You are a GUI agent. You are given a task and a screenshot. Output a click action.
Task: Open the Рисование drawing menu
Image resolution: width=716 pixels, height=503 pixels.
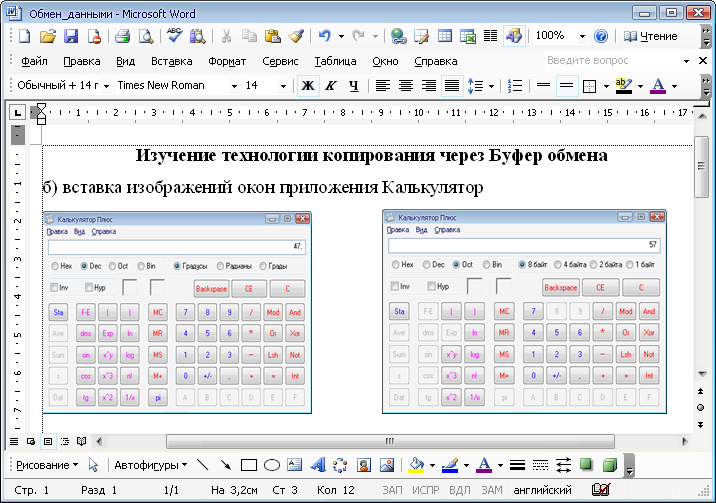[x=47, y=465]
